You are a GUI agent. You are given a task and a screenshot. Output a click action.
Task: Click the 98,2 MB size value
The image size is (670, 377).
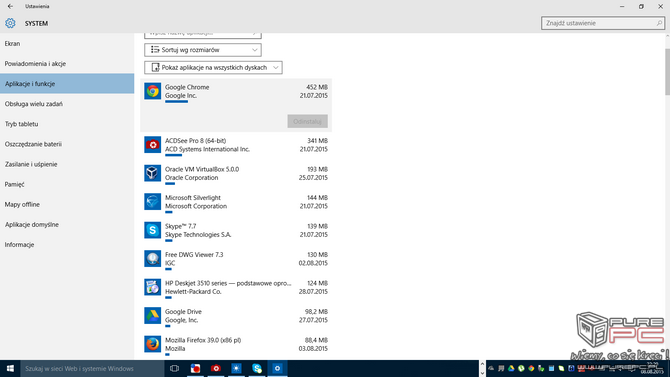[x=316, y=312]
